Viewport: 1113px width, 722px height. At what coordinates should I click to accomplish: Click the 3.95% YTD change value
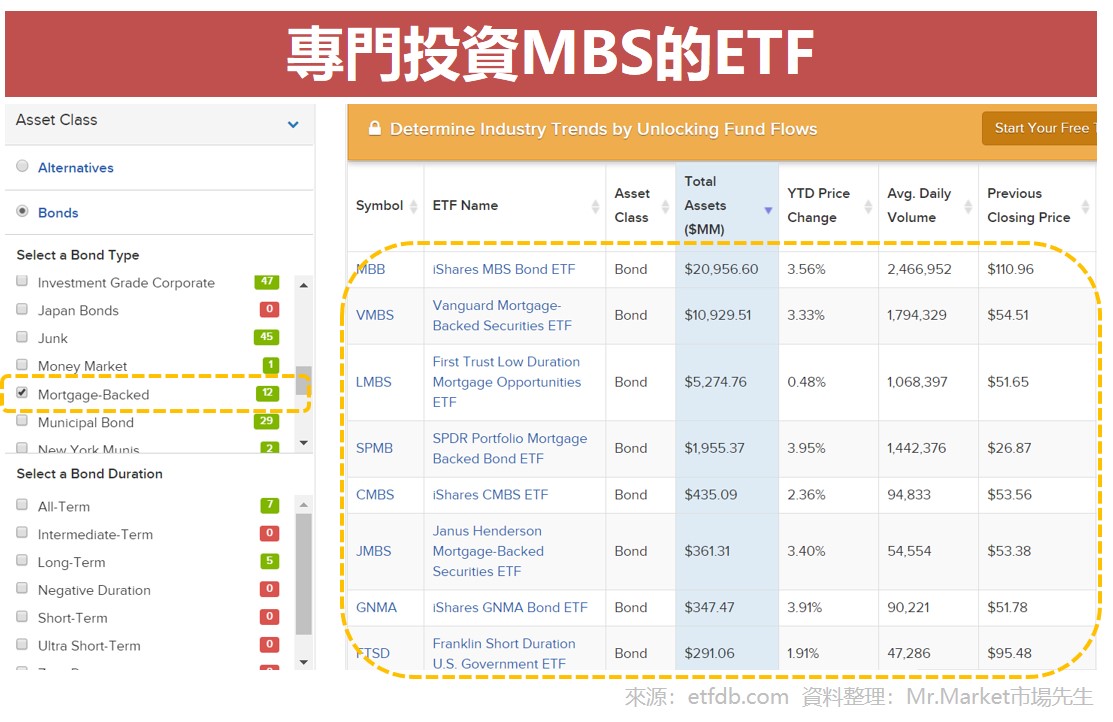coord(807,449)
